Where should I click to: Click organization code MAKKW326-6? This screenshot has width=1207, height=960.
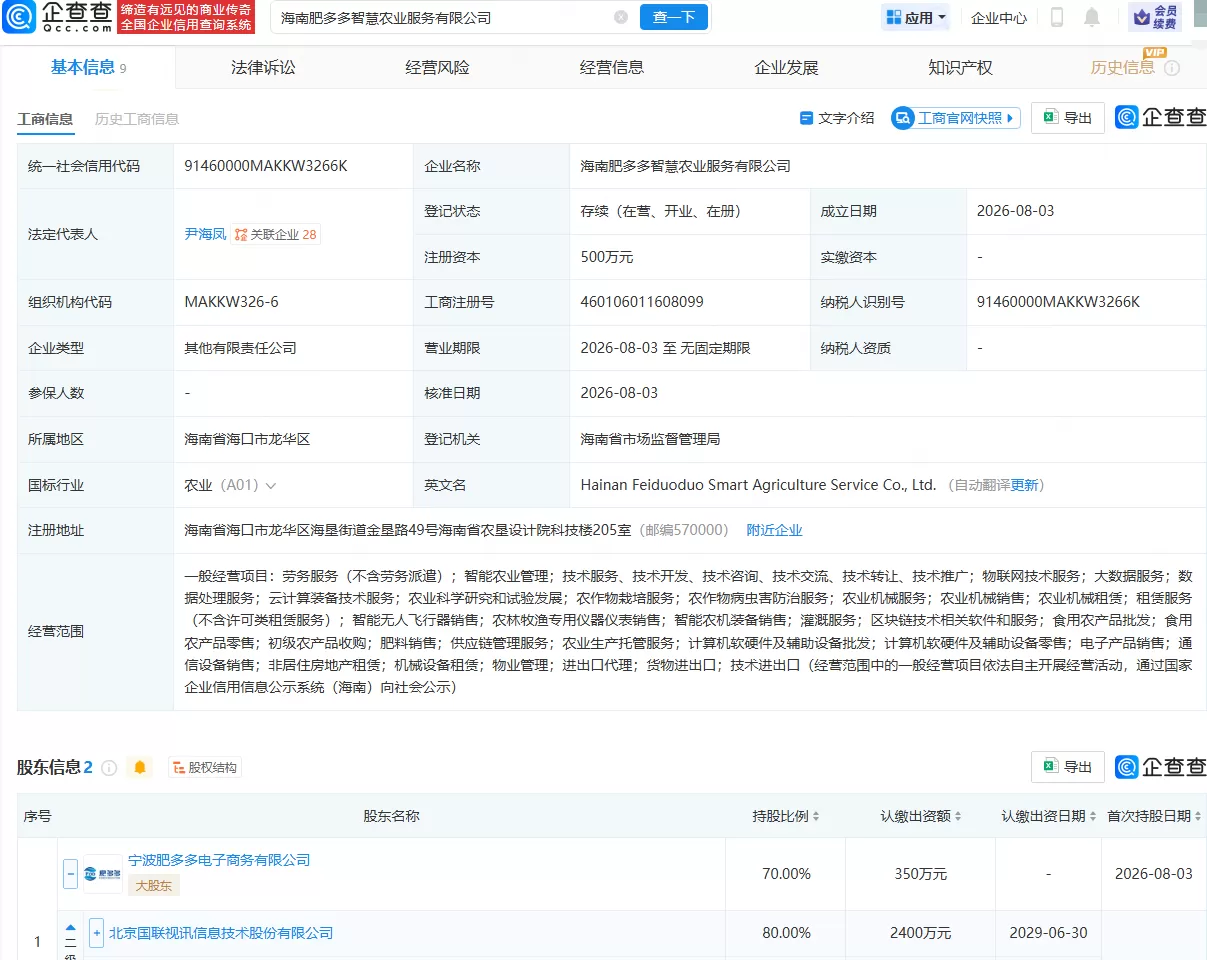(232, 302)
